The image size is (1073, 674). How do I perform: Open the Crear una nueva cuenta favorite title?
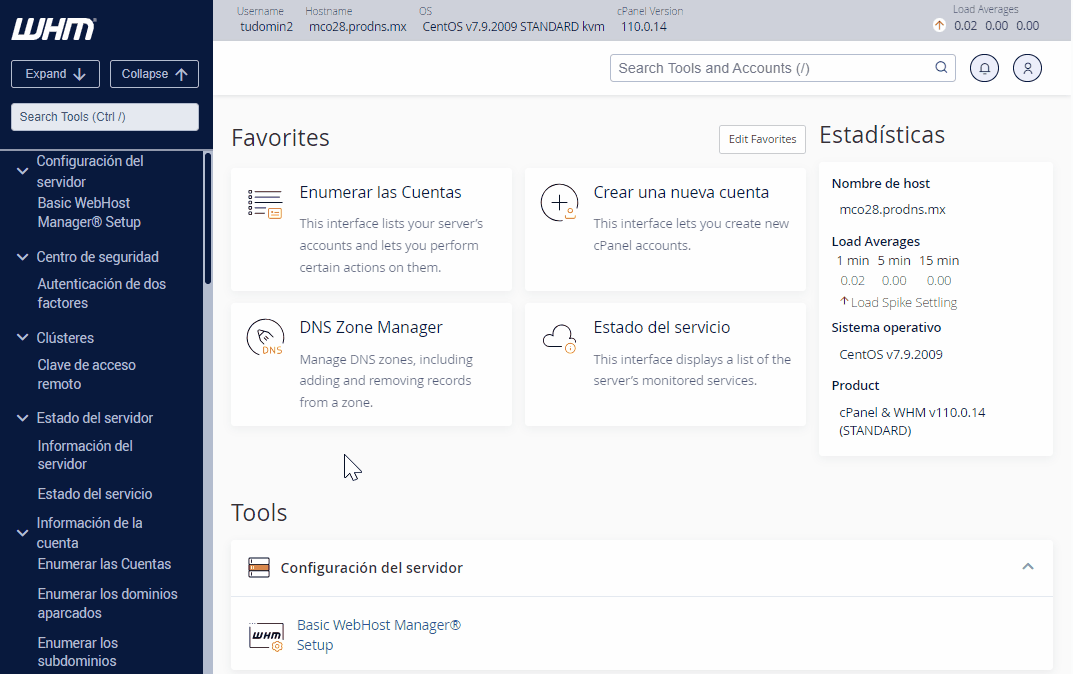(x=681, y=192)
